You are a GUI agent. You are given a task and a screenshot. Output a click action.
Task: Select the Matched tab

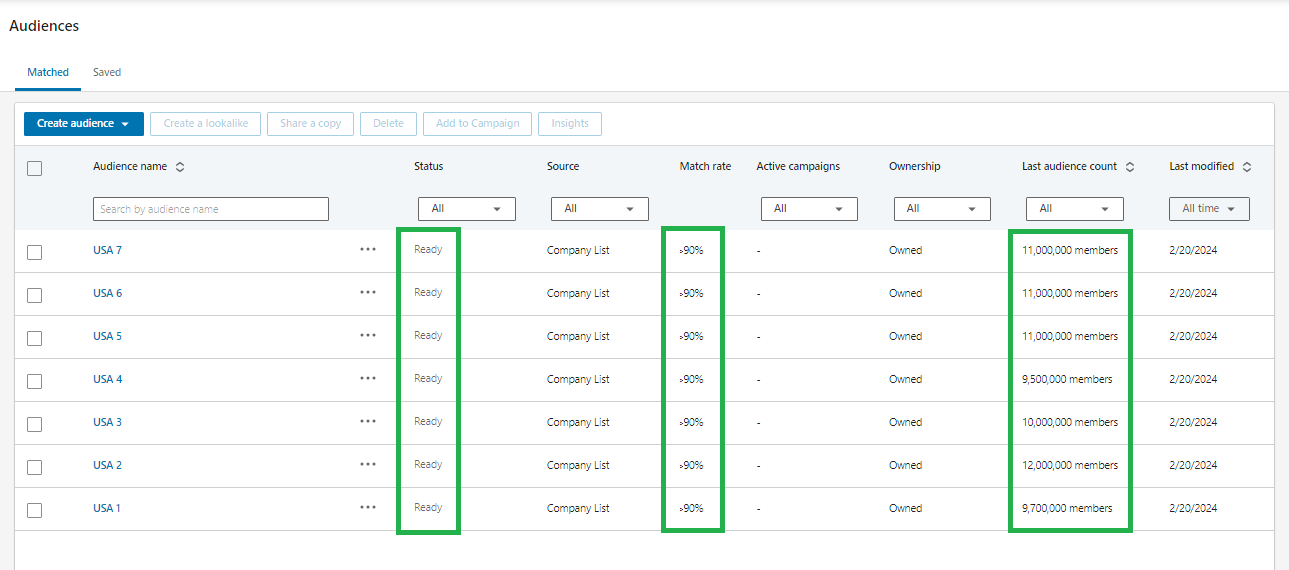coord(48,73)
